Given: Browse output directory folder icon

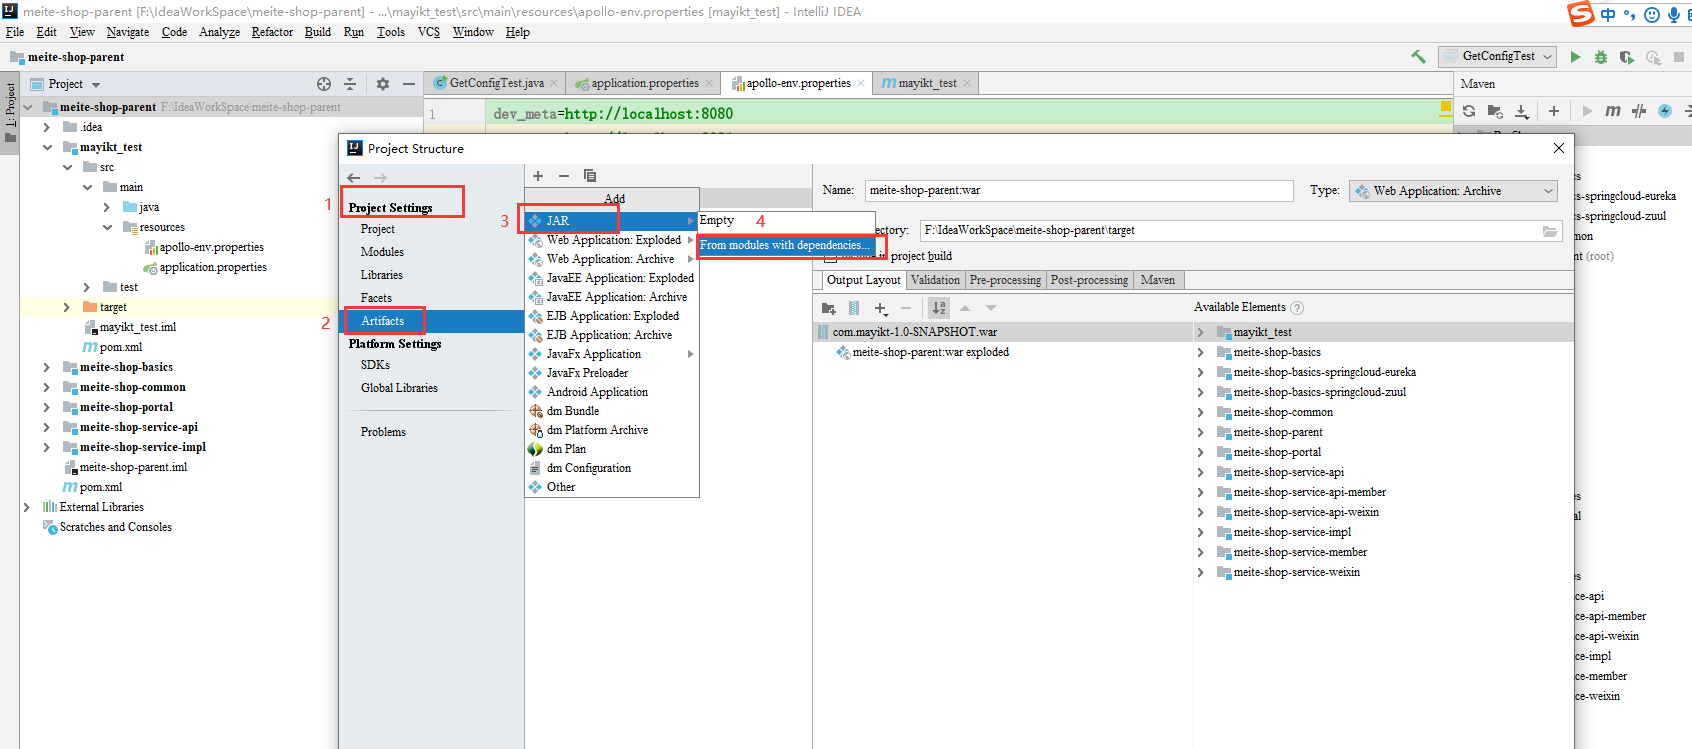Looking at the screenshot, I should 1549,231.
